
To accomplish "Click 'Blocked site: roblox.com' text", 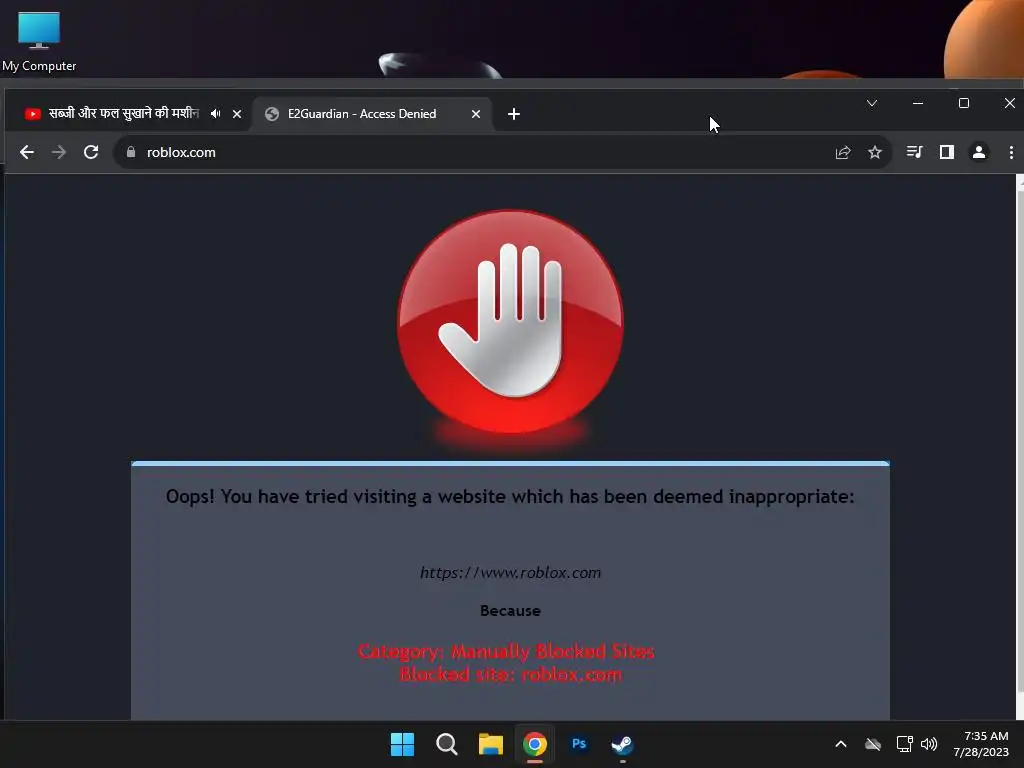I will (x=510, y=675).
